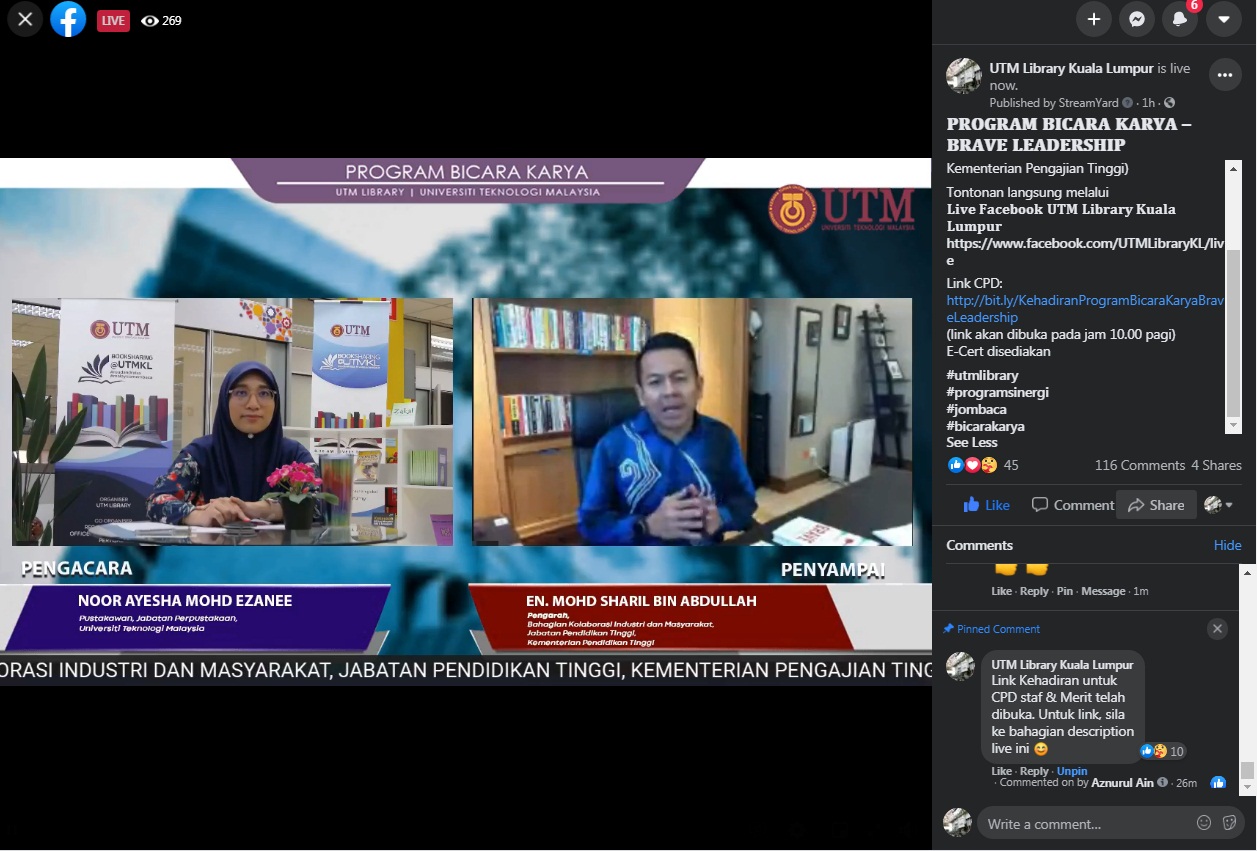Open the #programsinergi hashtag

point(998,392)
